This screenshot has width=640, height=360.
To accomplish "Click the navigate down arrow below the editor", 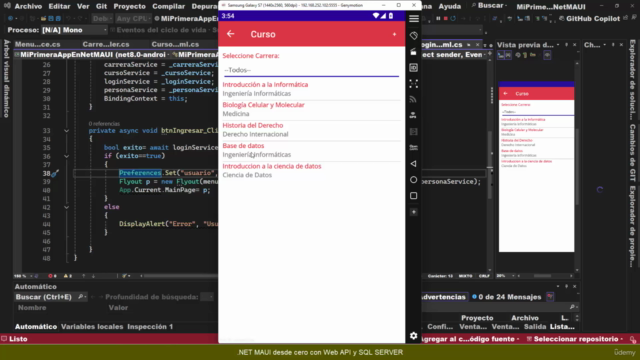I will tap(93, 276).
